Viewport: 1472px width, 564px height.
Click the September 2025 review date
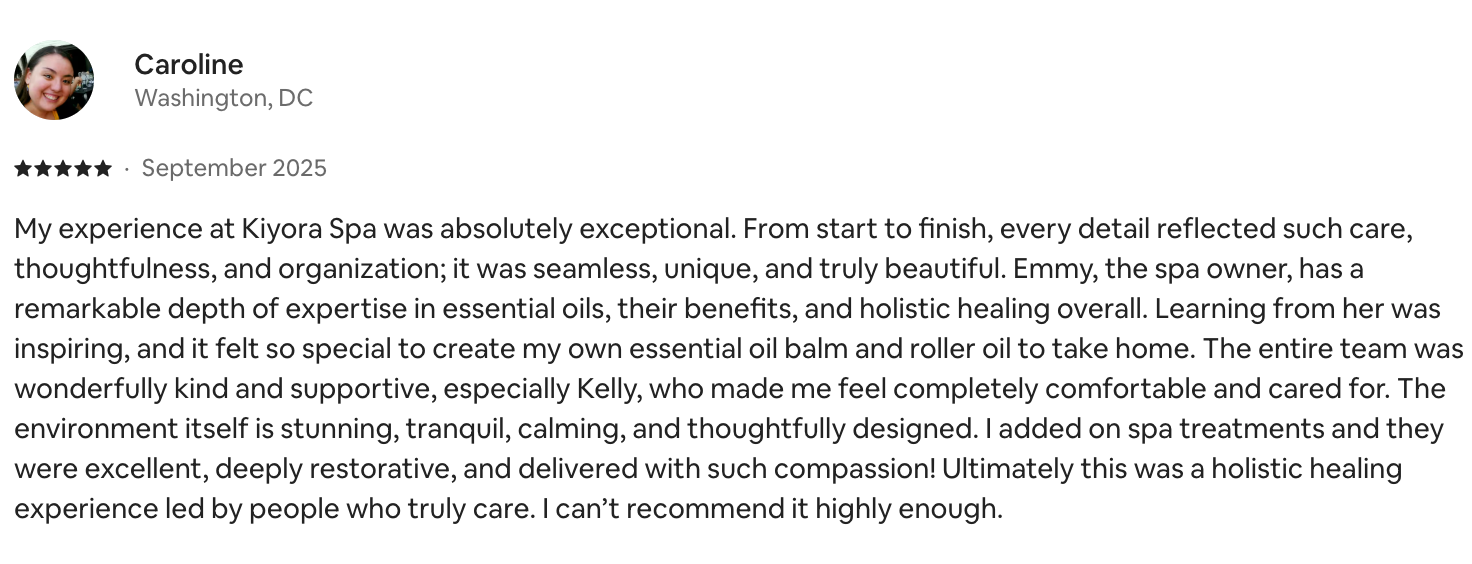234,168
